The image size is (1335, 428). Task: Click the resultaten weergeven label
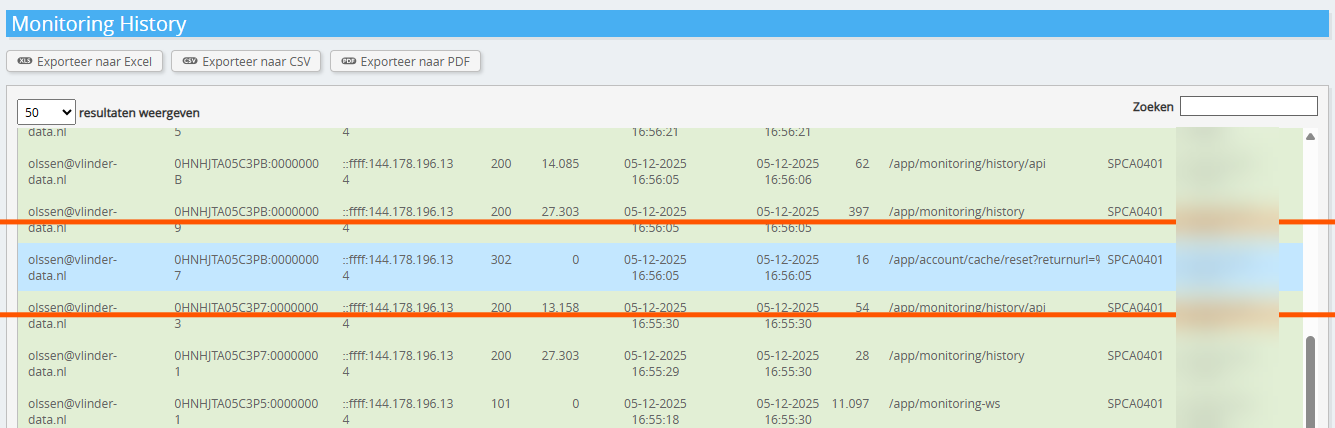(138, 113)
